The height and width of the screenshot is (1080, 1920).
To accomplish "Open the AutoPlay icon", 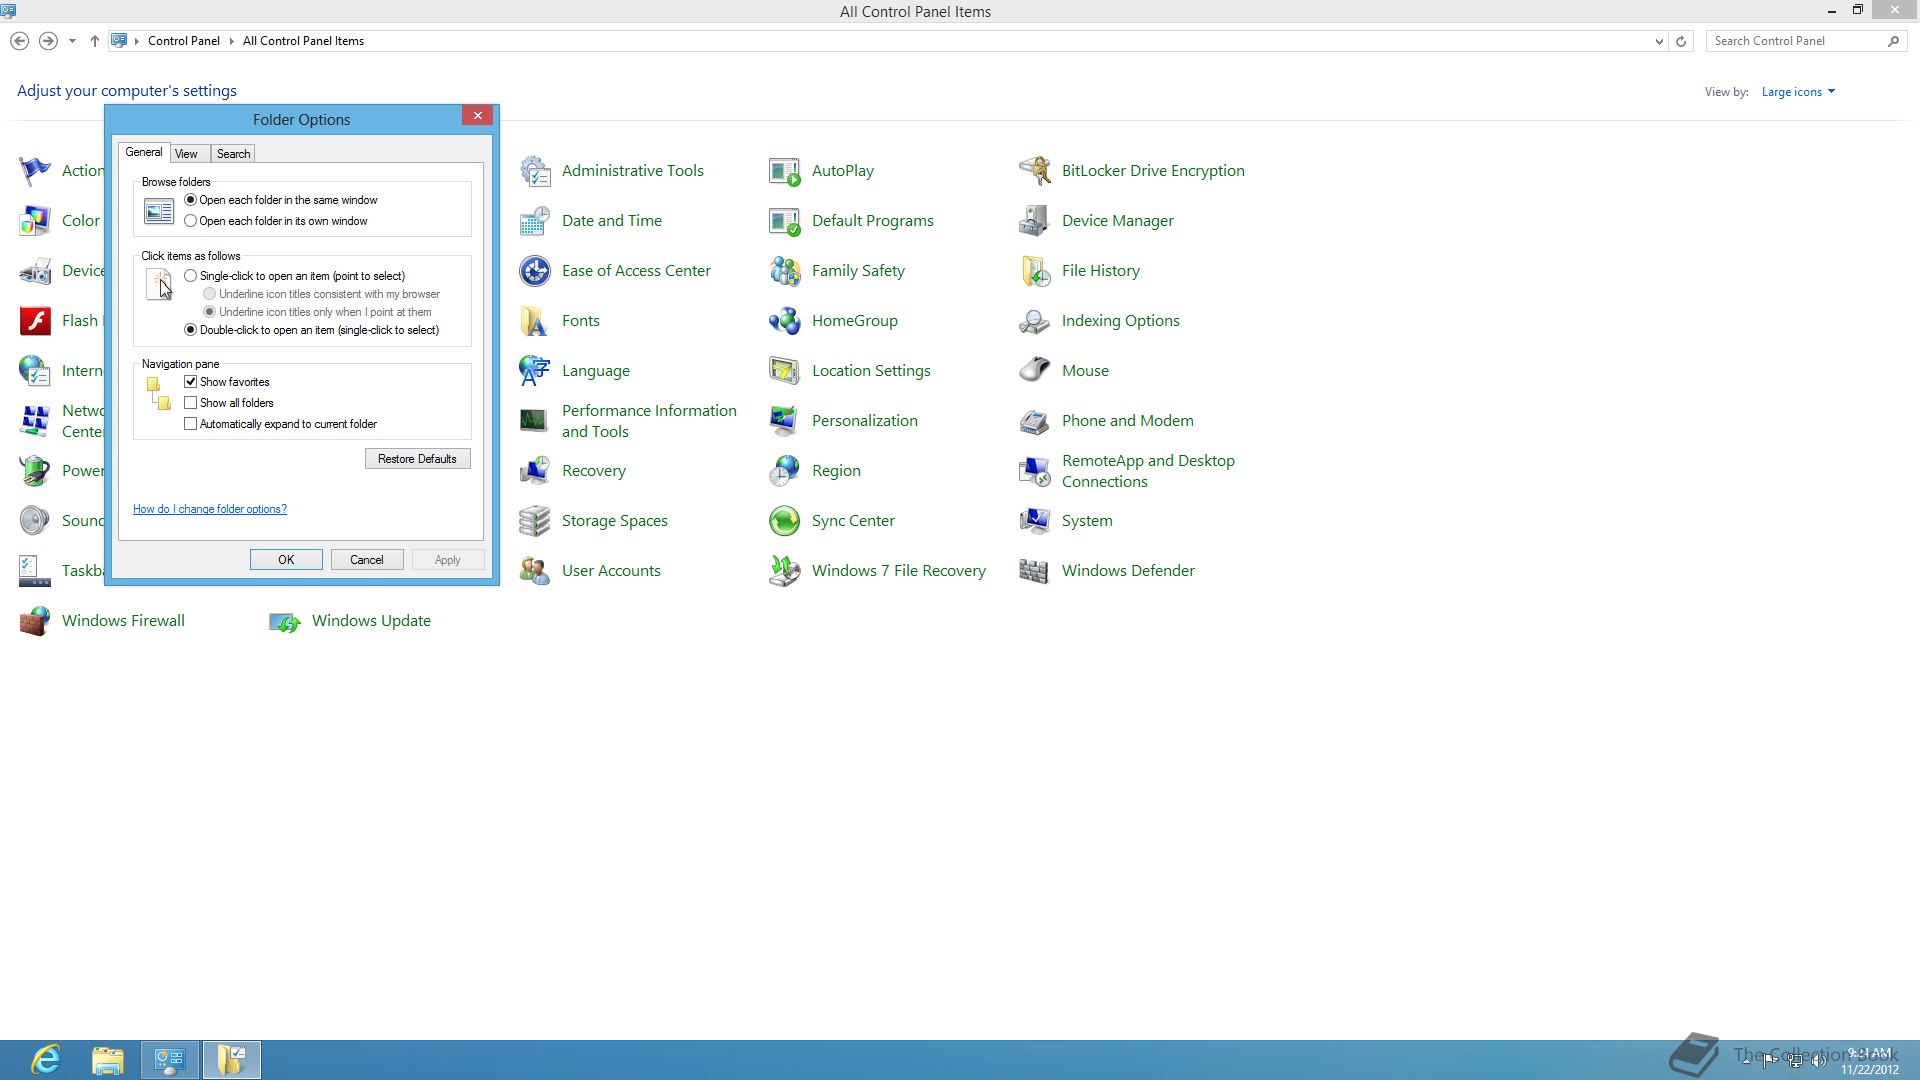I will tap(785, 171).
